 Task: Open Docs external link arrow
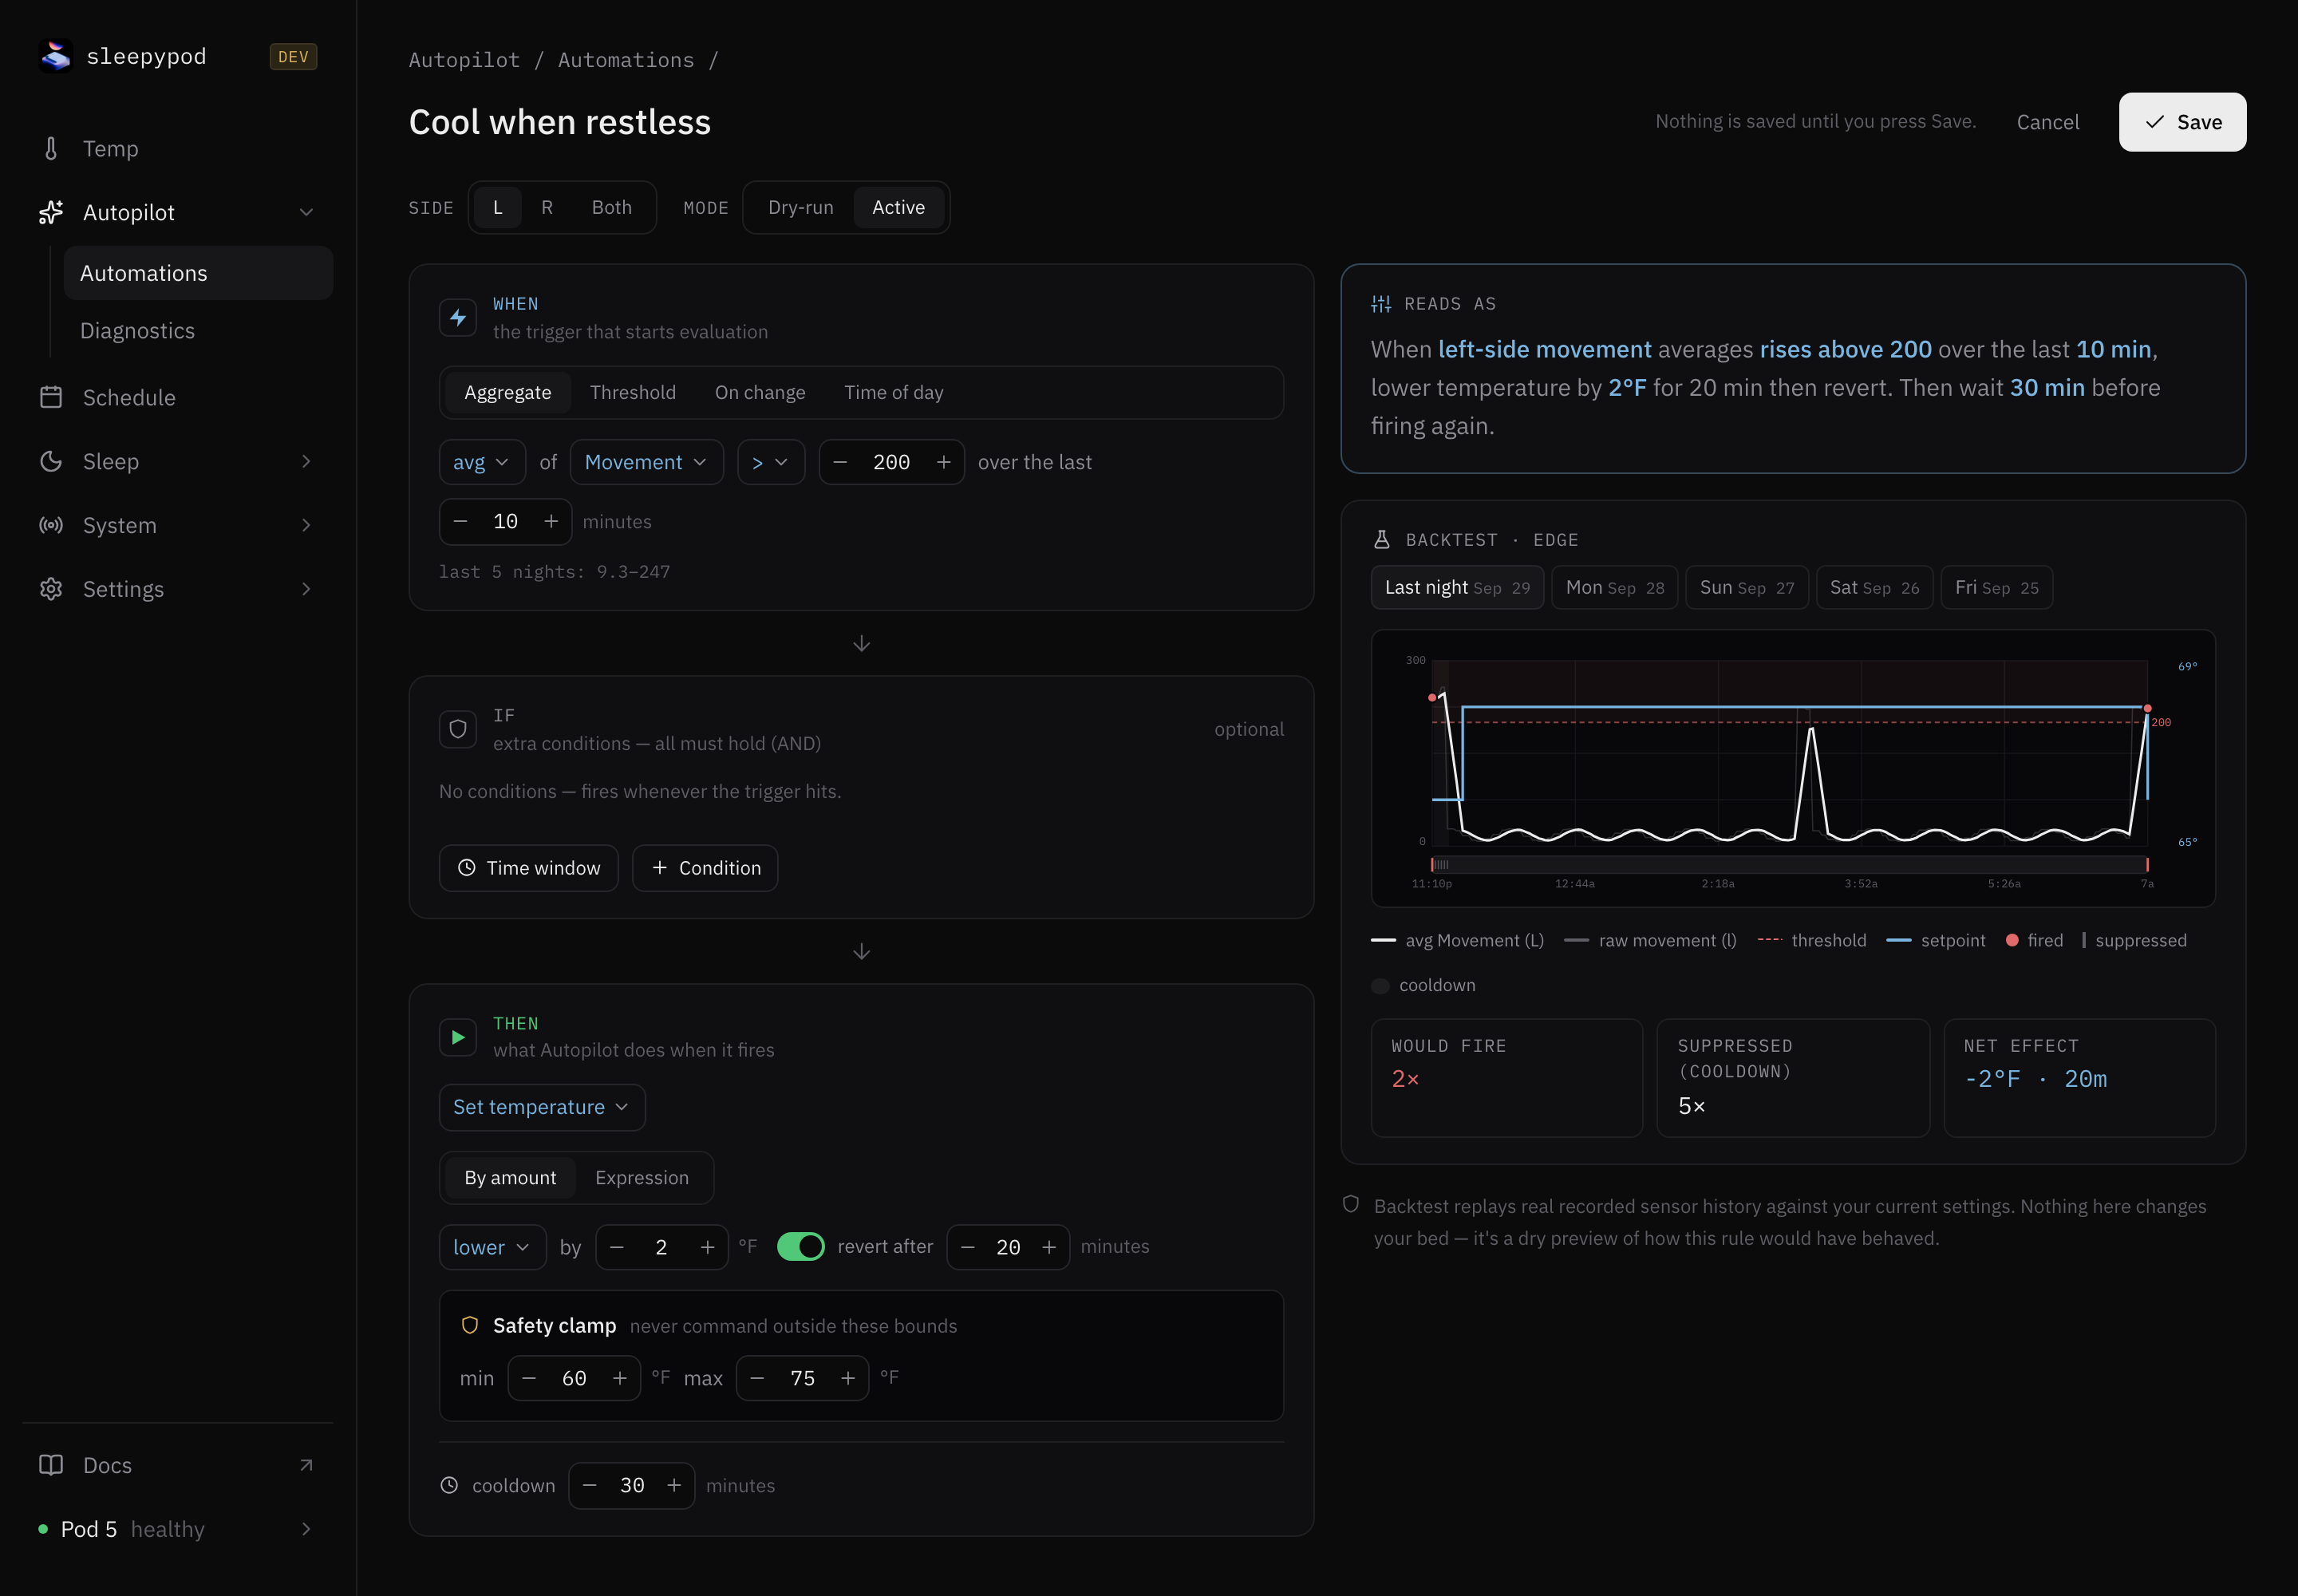click(306, 1465)
